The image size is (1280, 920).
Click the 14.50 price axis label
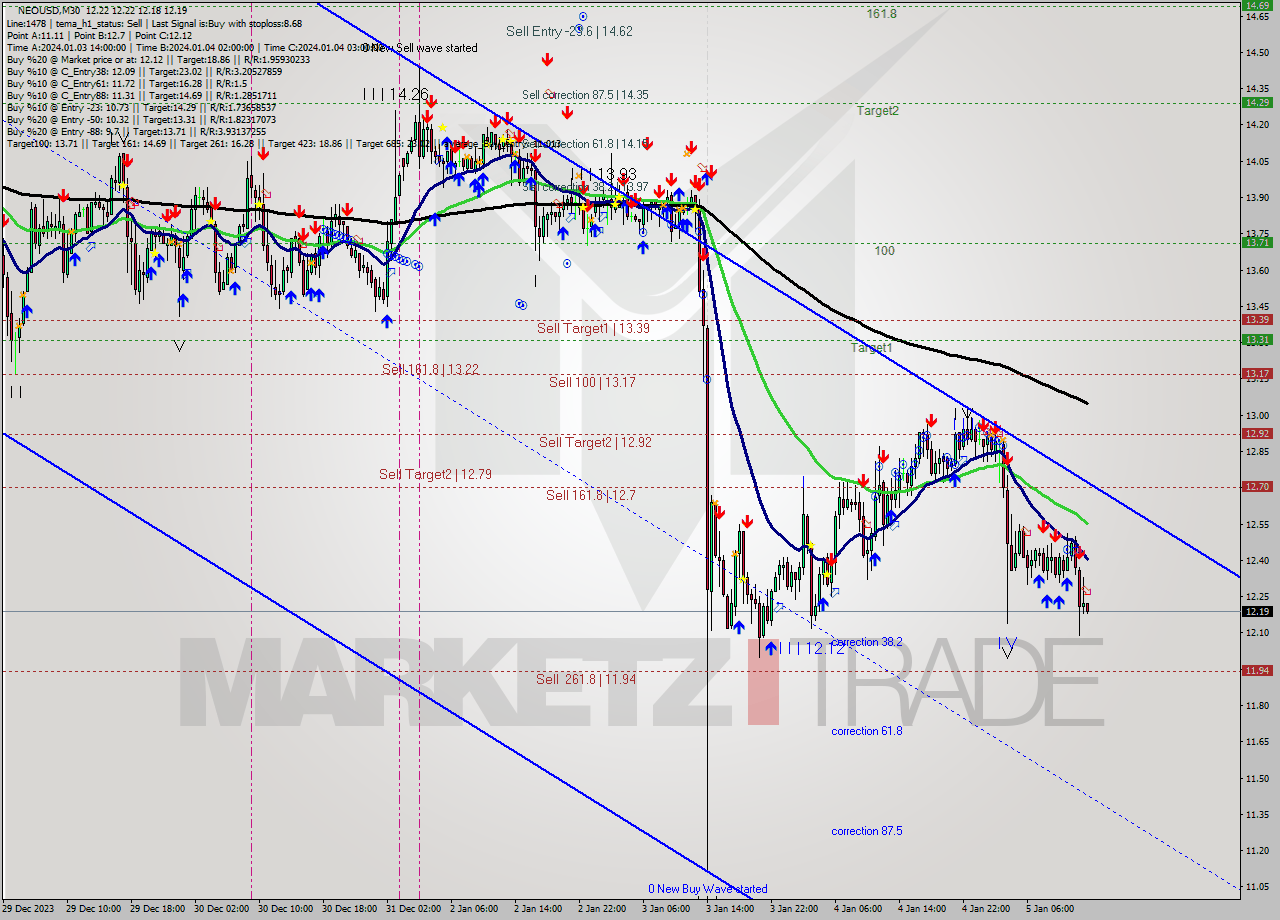coord(1257,52)
